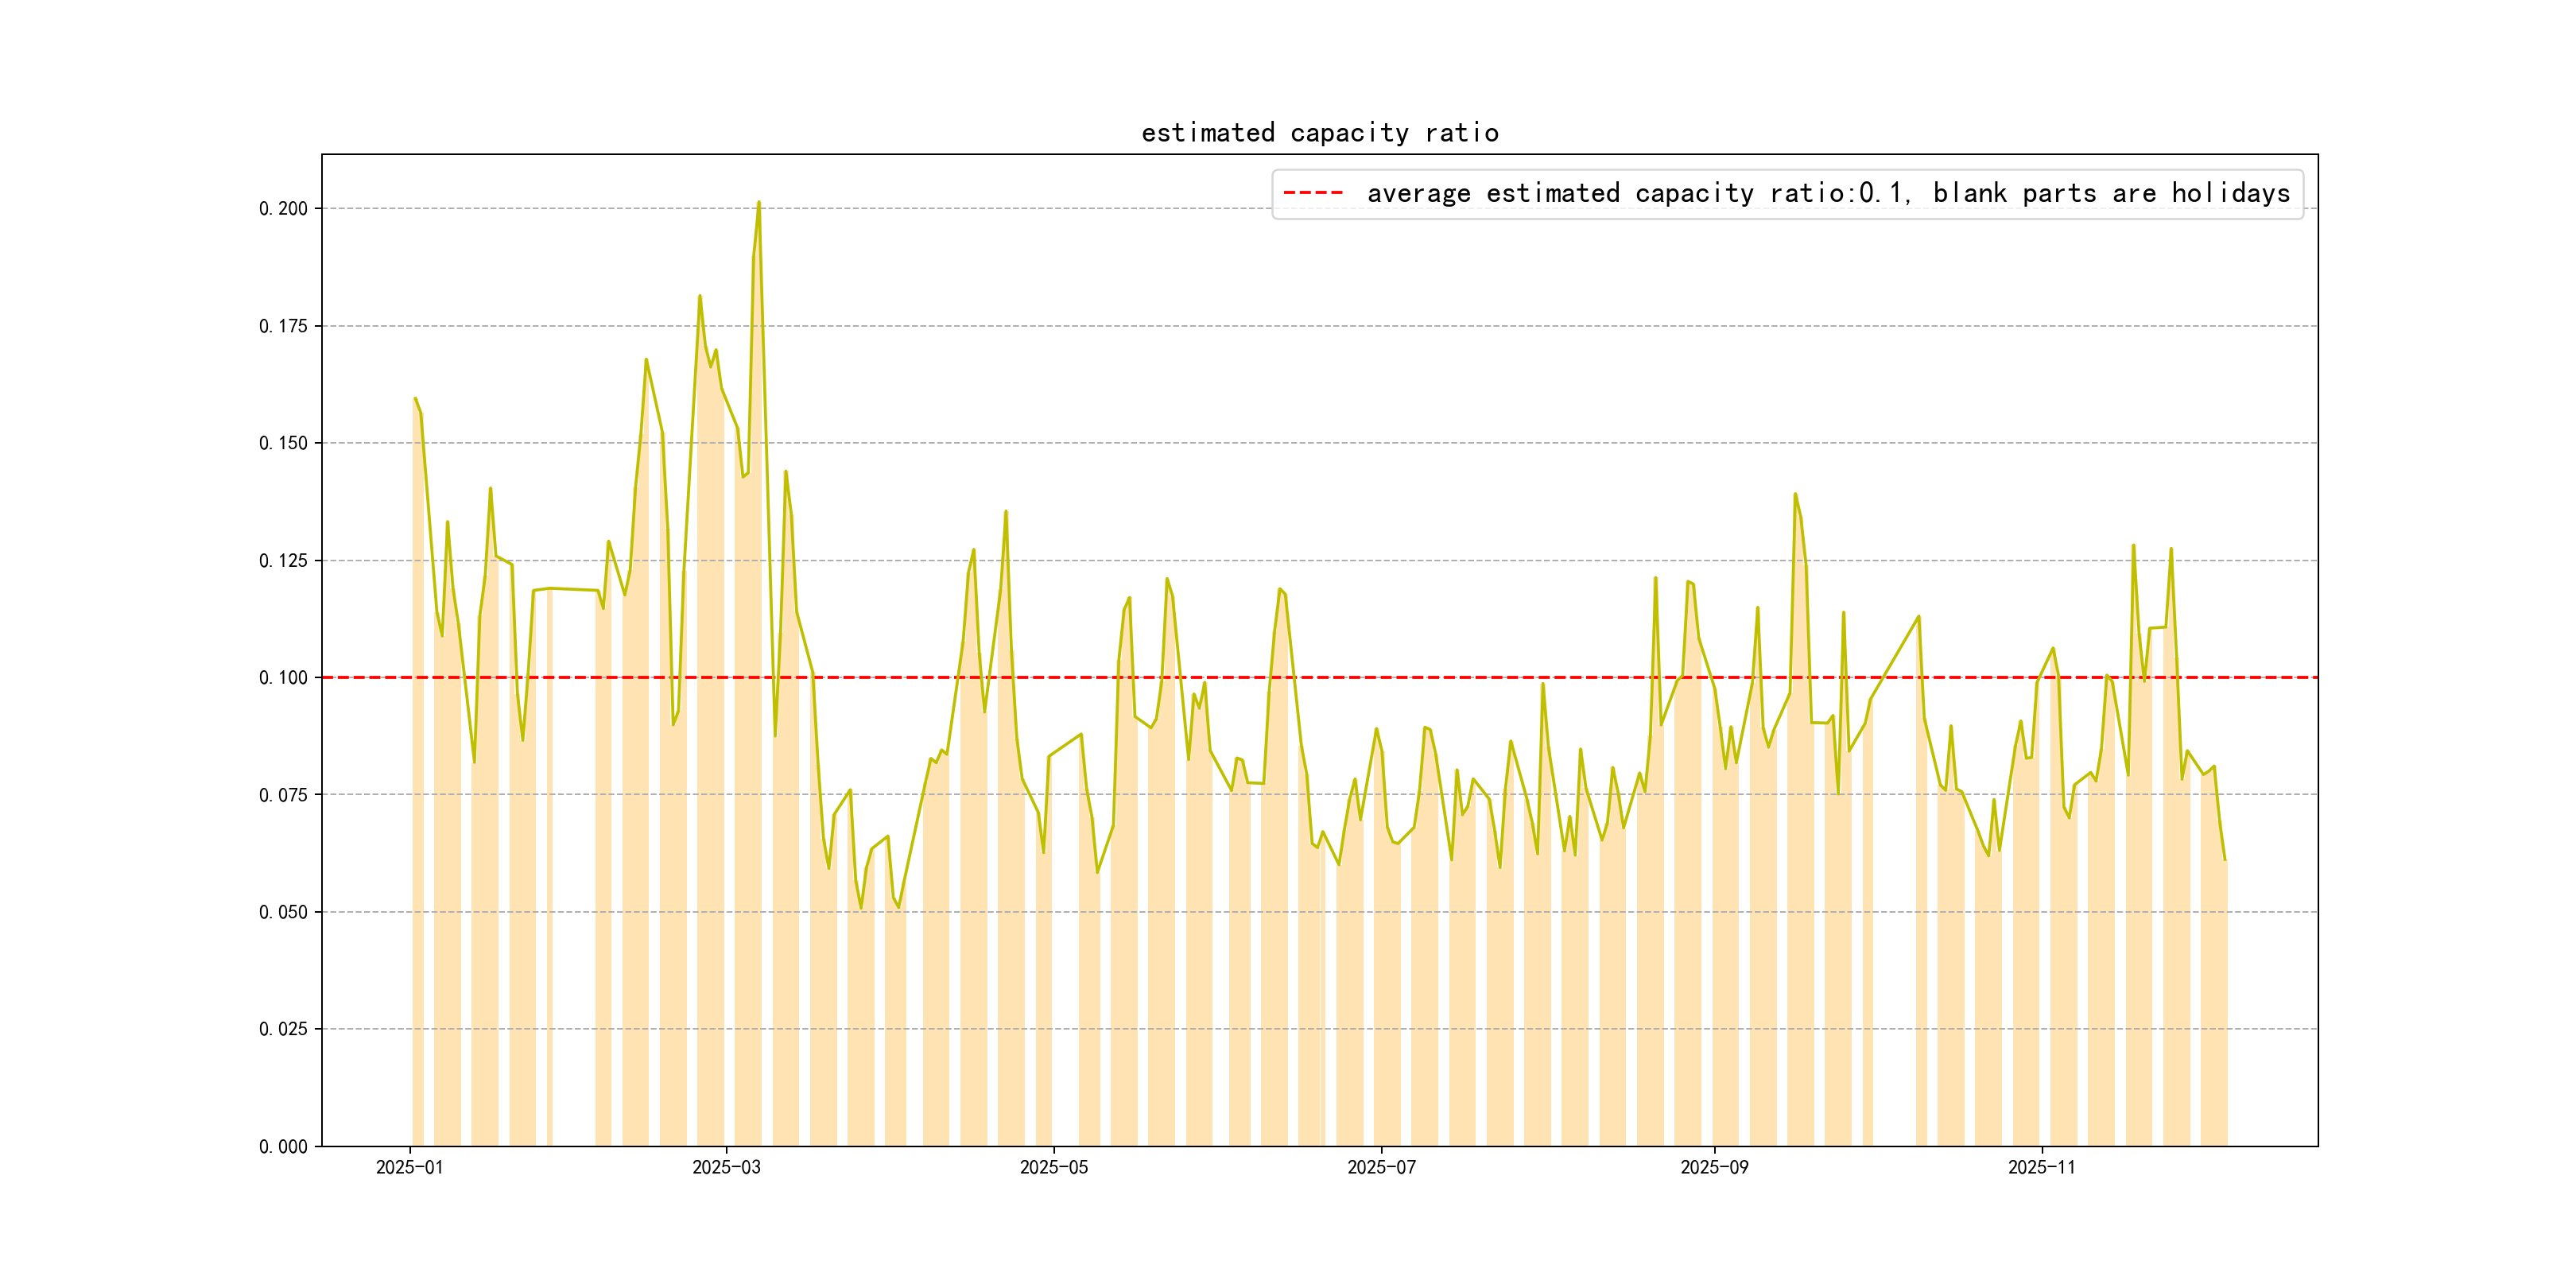Click the 2025-03 x-axis label
This screenshot has height=1288, width=2576.
pos(726,1167)
